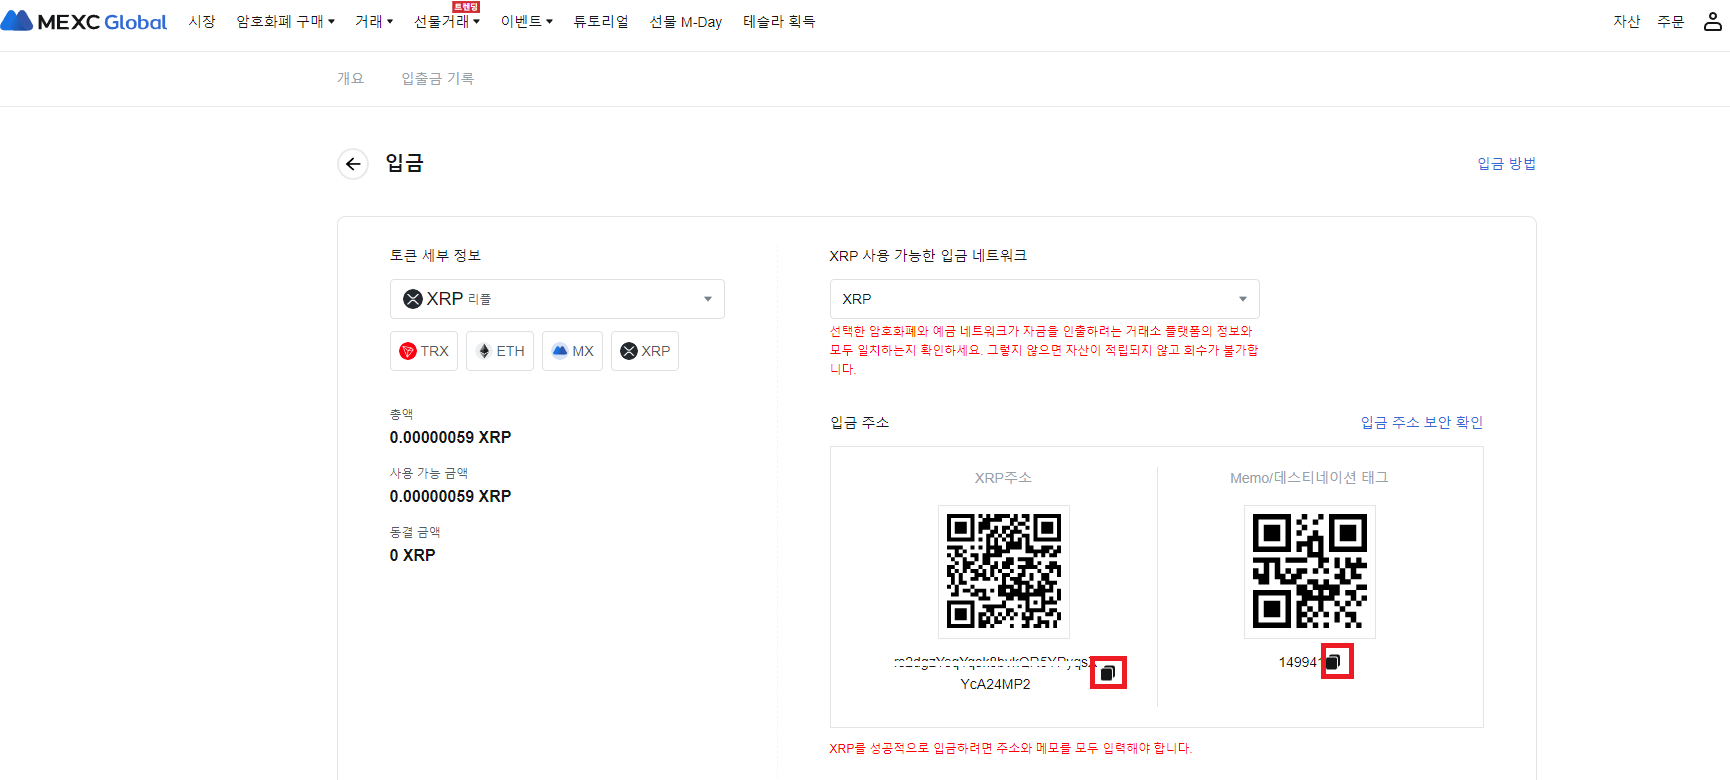The height and width of the screenshot is (780, 1730).
Task: Click the total amount 0.00000059 XRP
Action: 451,437
